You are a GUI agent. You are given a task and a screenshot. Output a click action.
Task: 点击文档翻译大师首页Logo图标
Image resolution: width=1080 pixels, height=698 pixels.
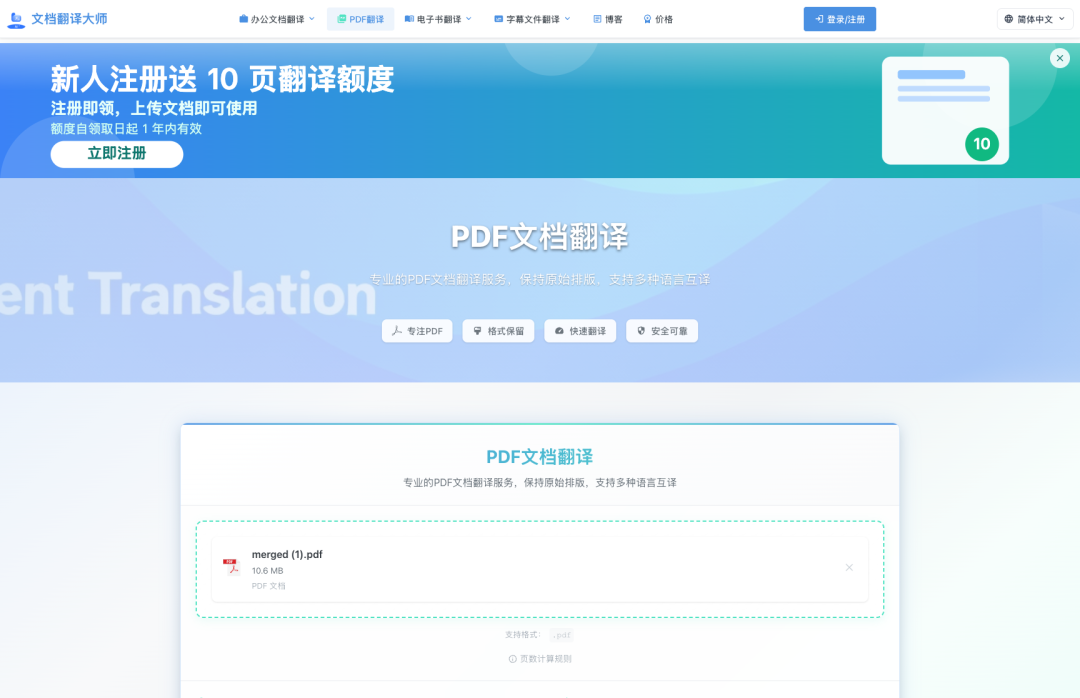coord(16,18)
